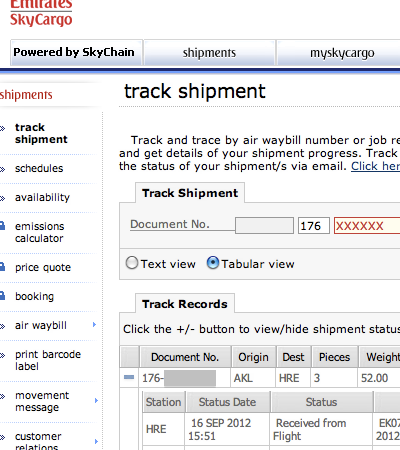
Task: Select the Text view radio button
Action: pyautogui.click(x=132, y=263)
